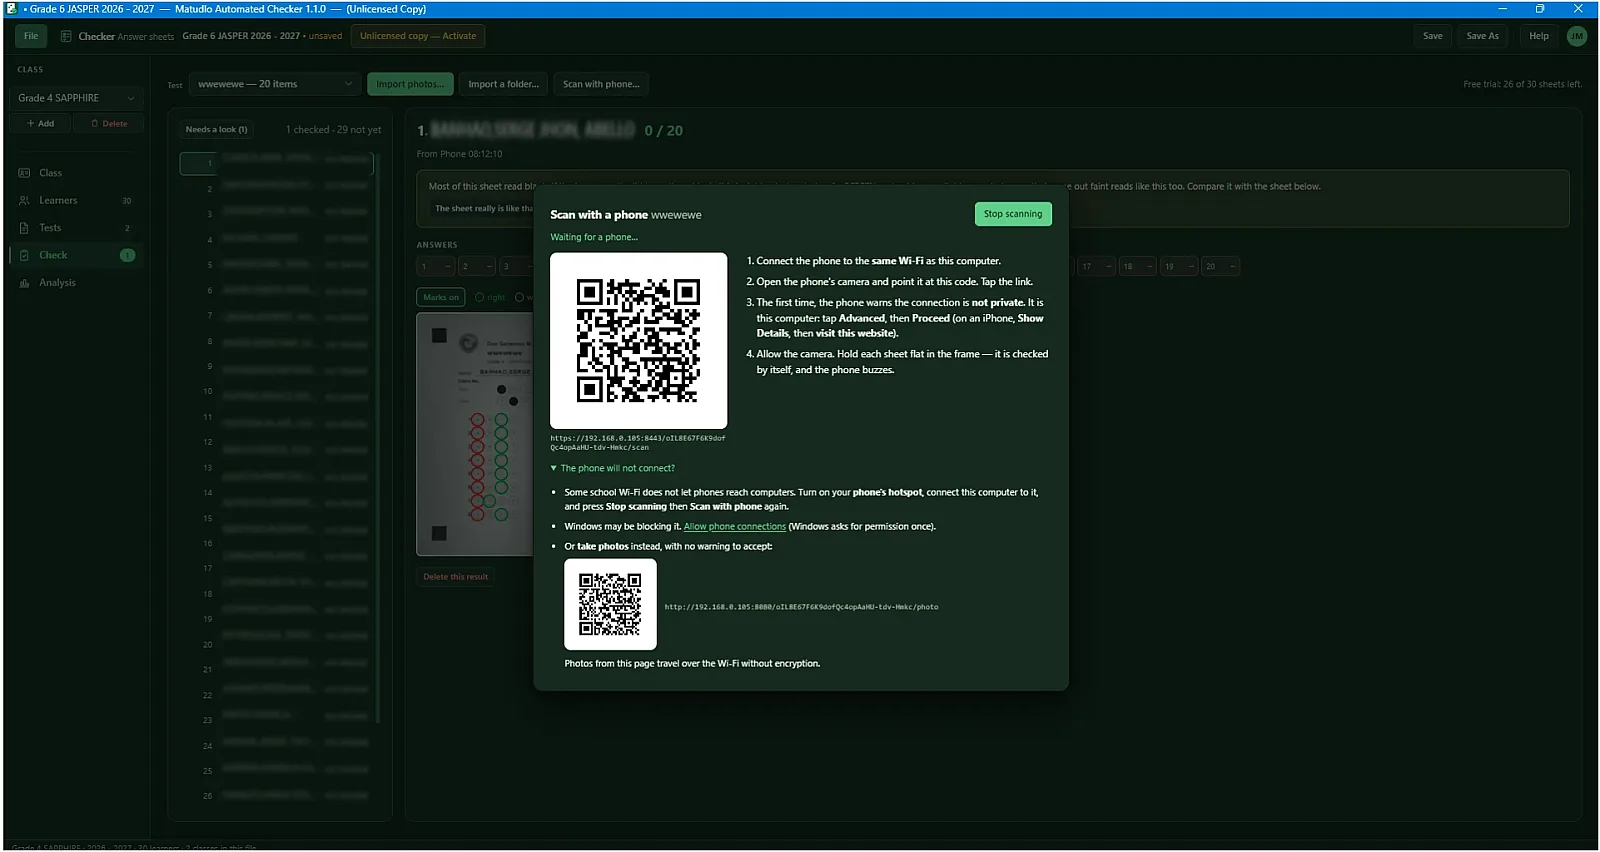This screenshot has width=1600, height=852.
Task: Open the Tests section in sidebar
Action: point(76,228)
